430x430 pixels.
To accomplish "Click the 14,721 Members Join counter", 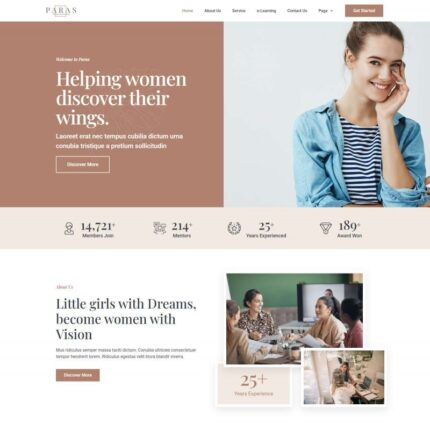I will [x=98, y=229].
